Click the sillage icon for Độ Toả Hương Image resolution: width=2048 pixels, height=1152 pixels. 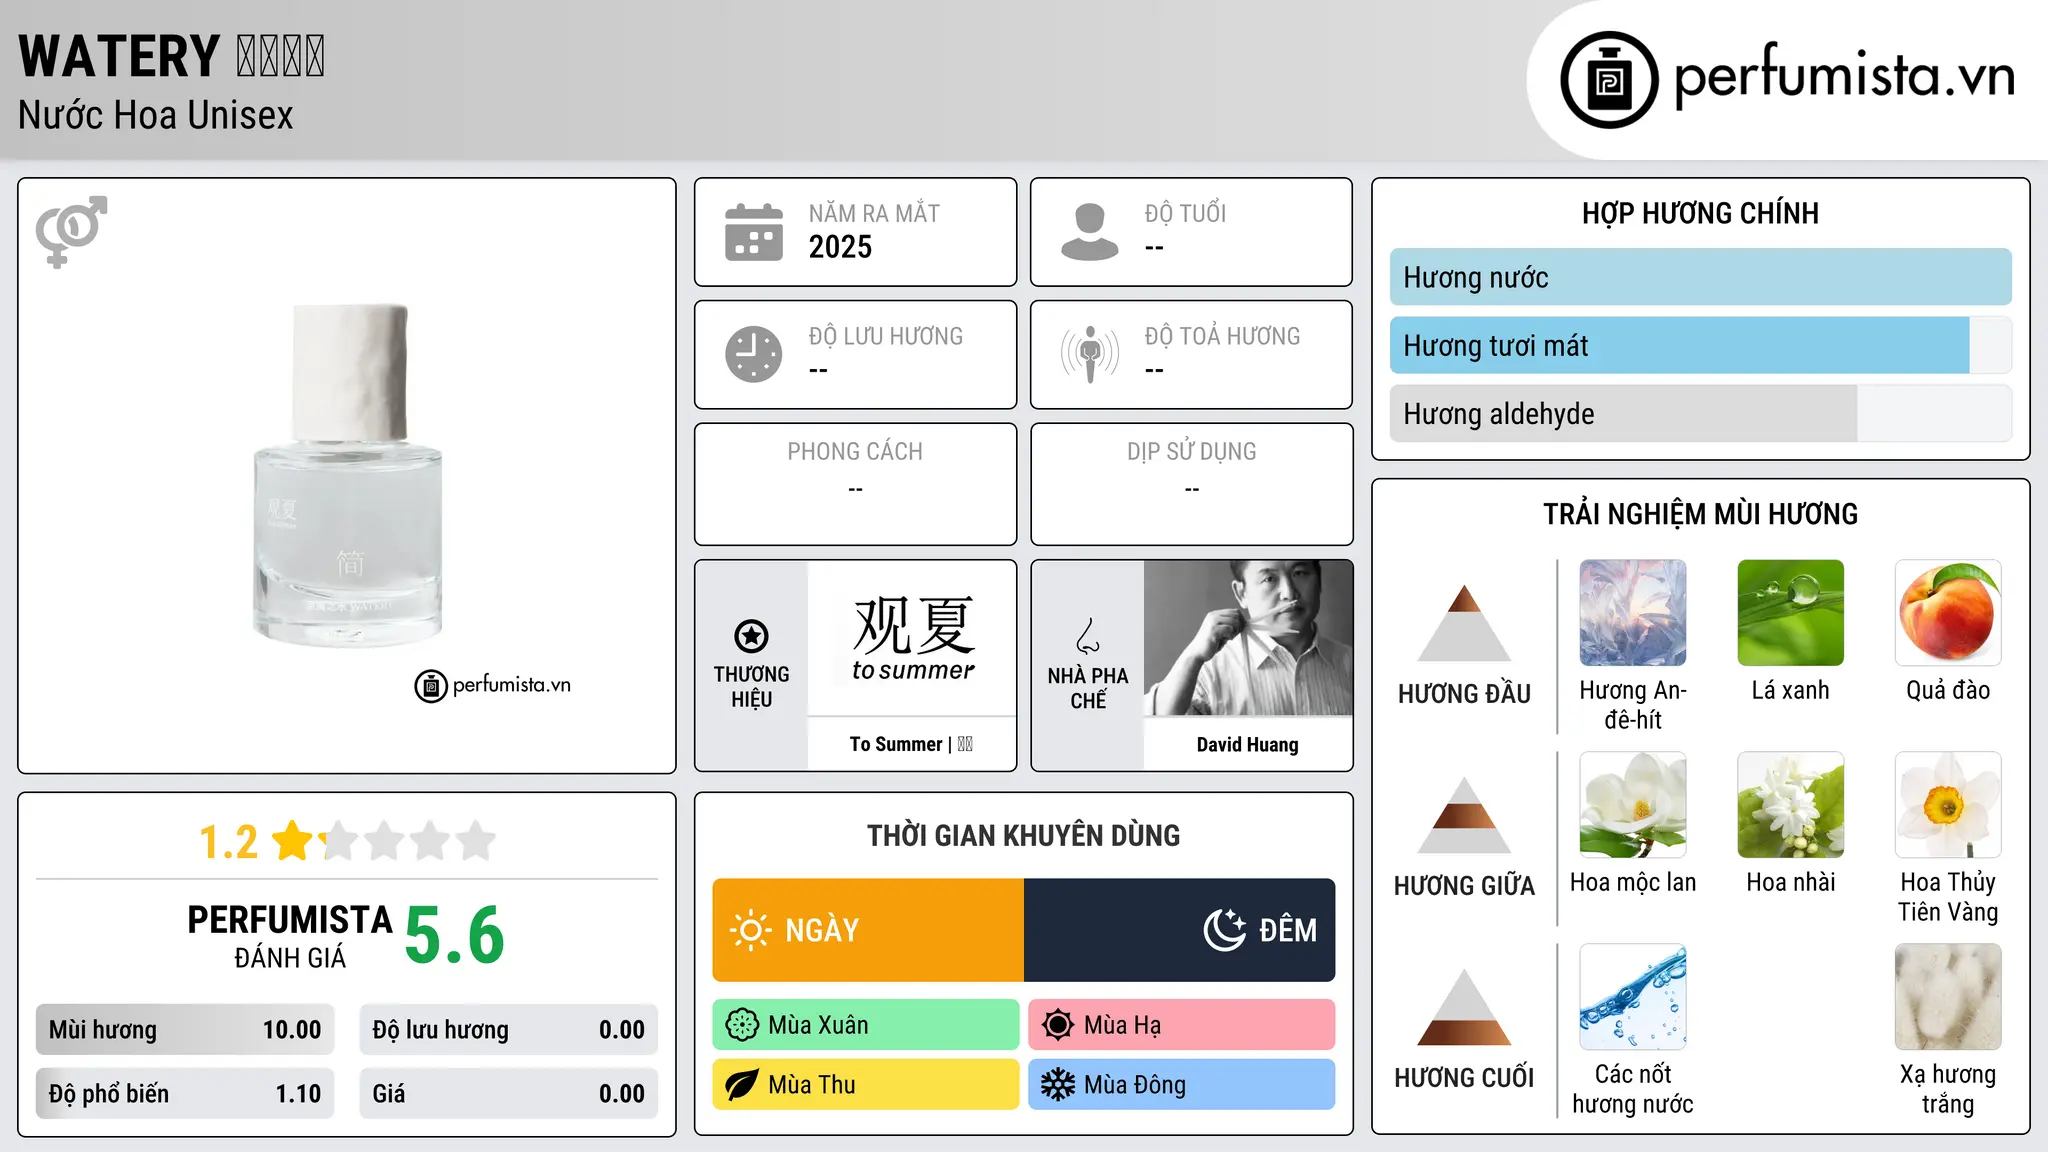[1090, 354]
